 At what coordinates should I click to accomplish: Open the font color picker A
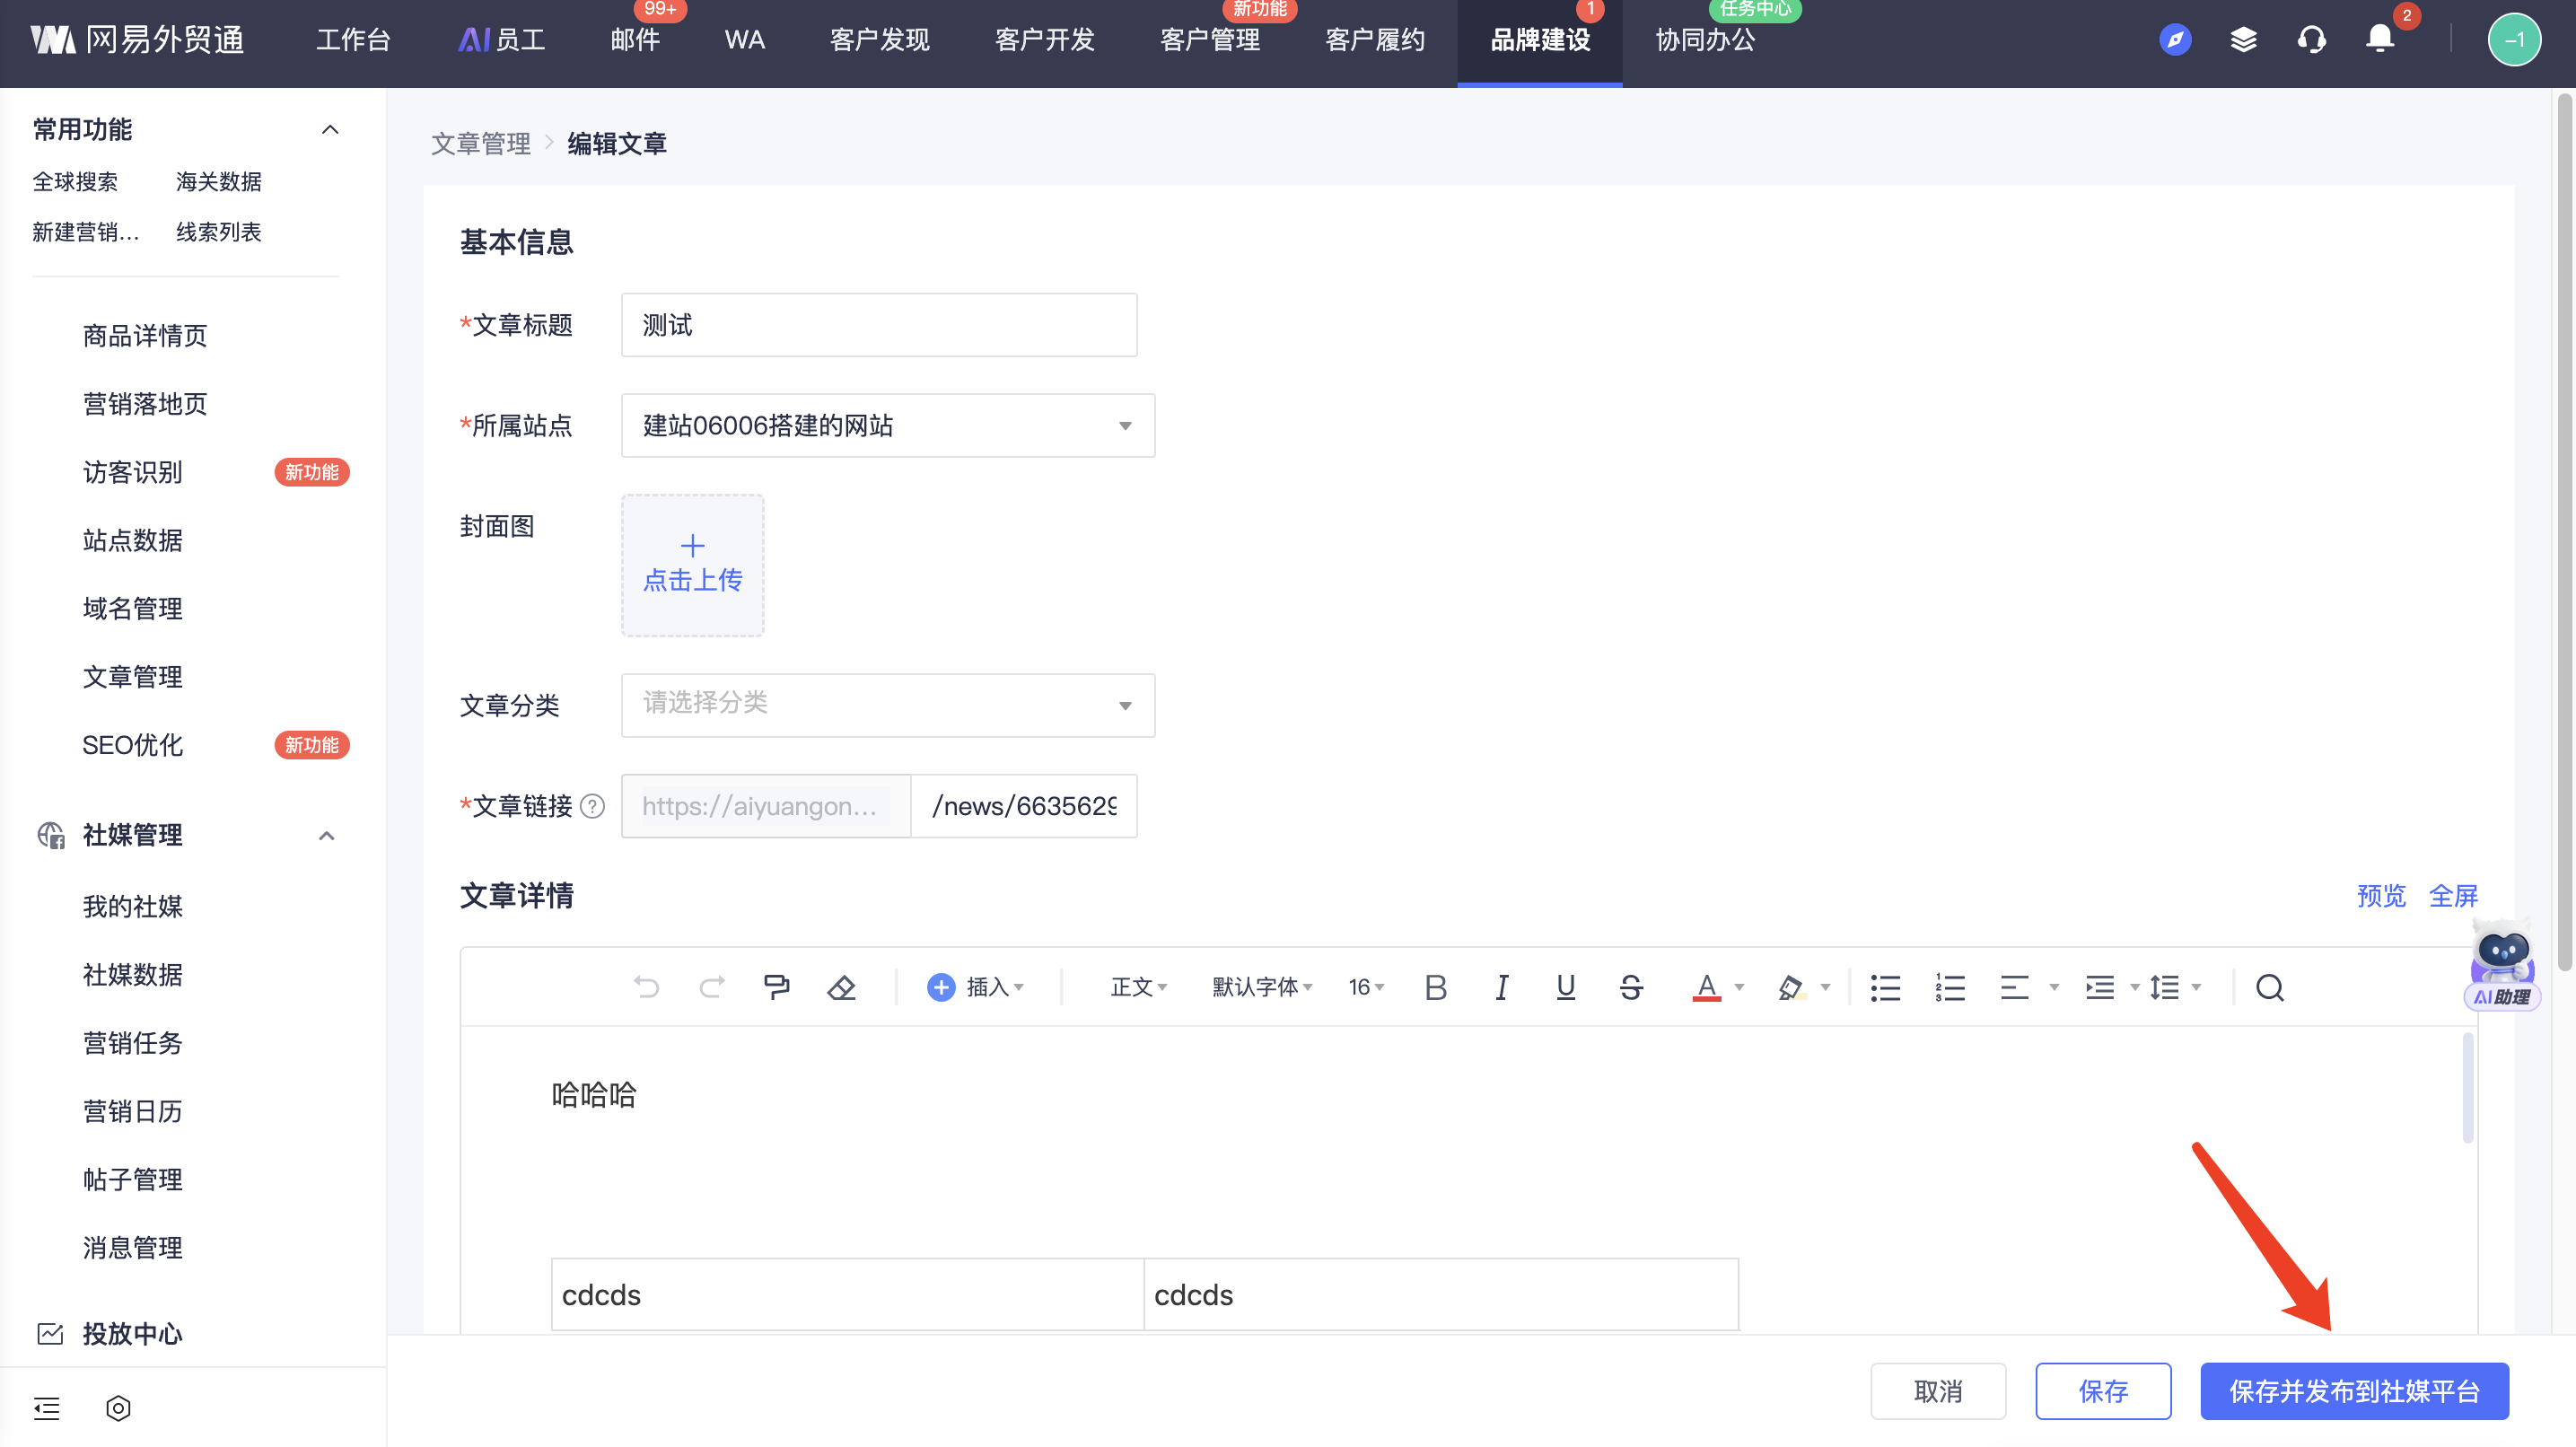tap(1707, 988)
